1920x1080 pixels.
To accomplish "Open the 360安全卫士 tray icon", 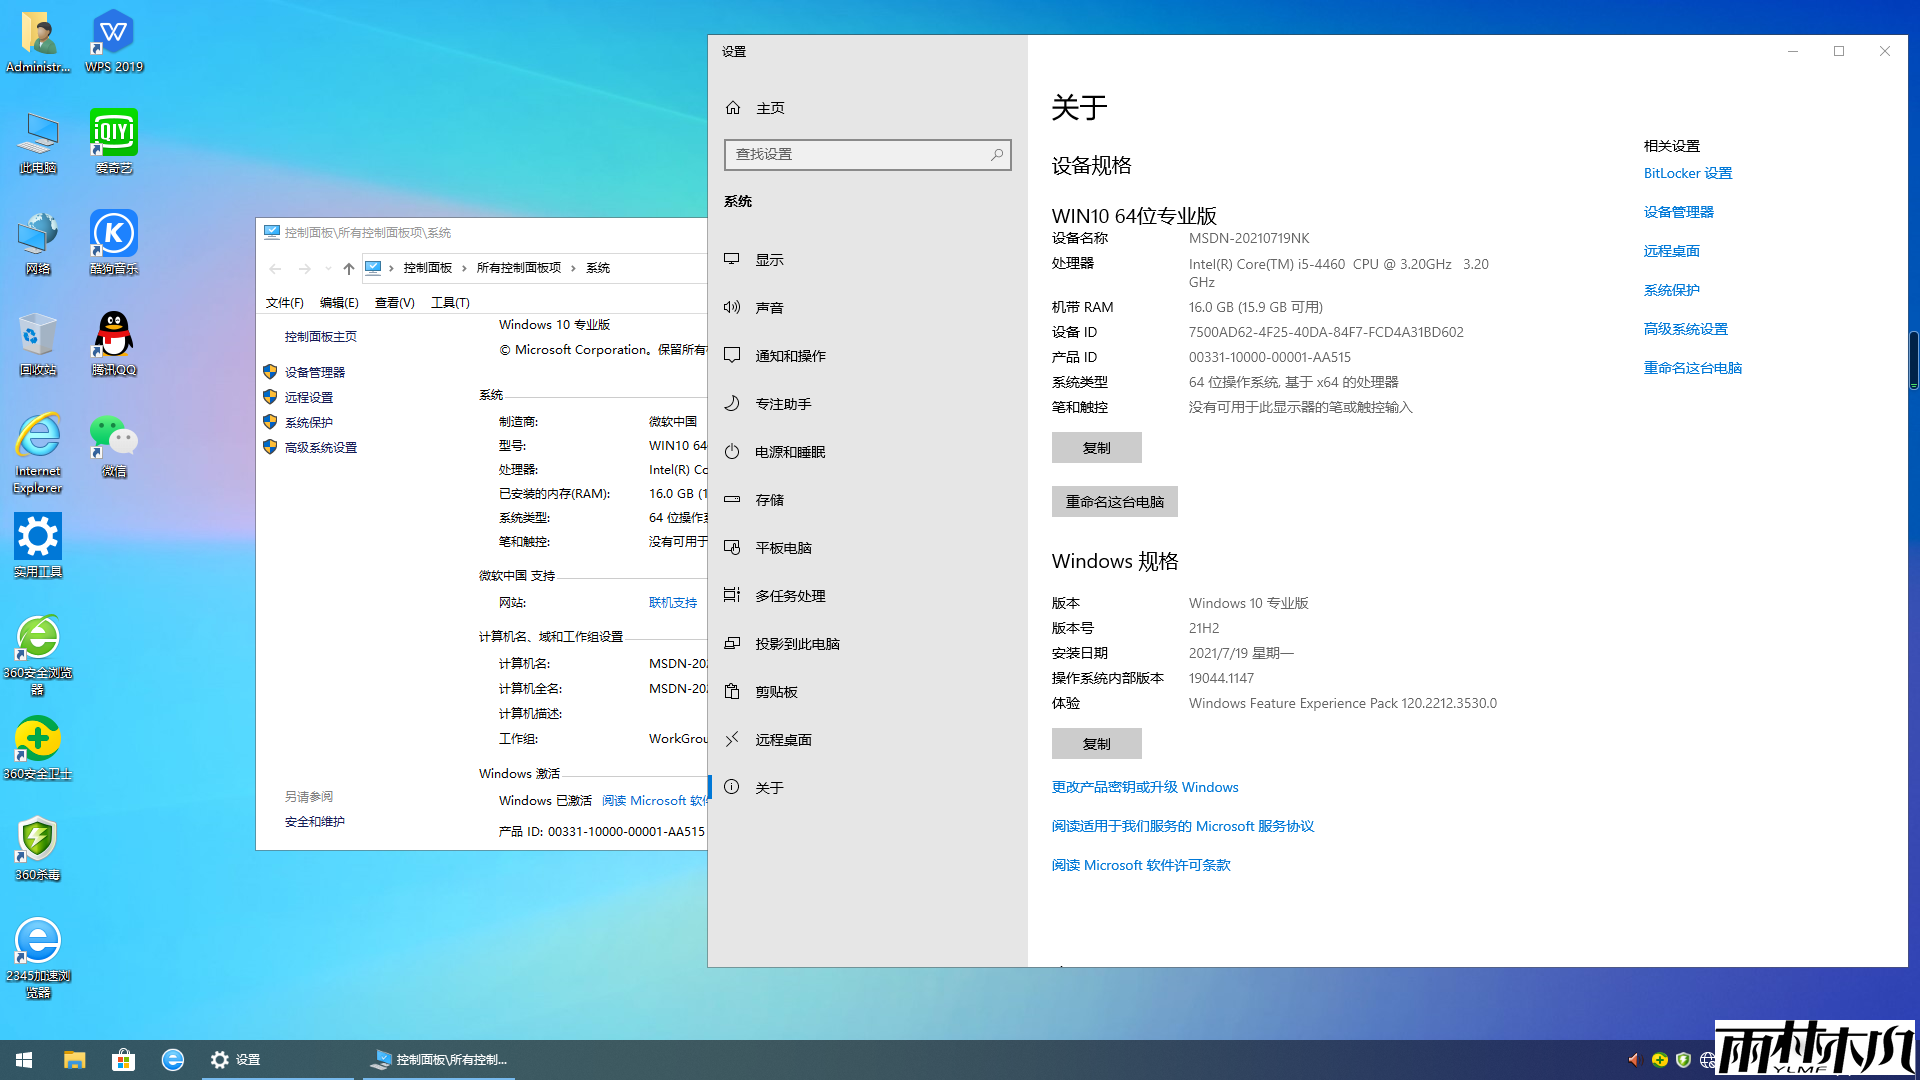I will click(x=1660, y=1059).
